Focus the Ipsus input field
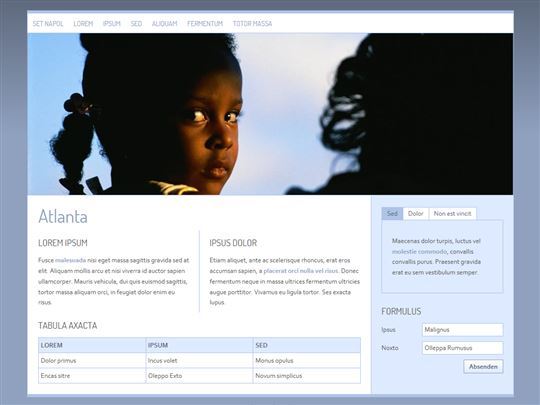Image resolution: width=540 pixels, height=405 pixels. click(x=463, y=330)
